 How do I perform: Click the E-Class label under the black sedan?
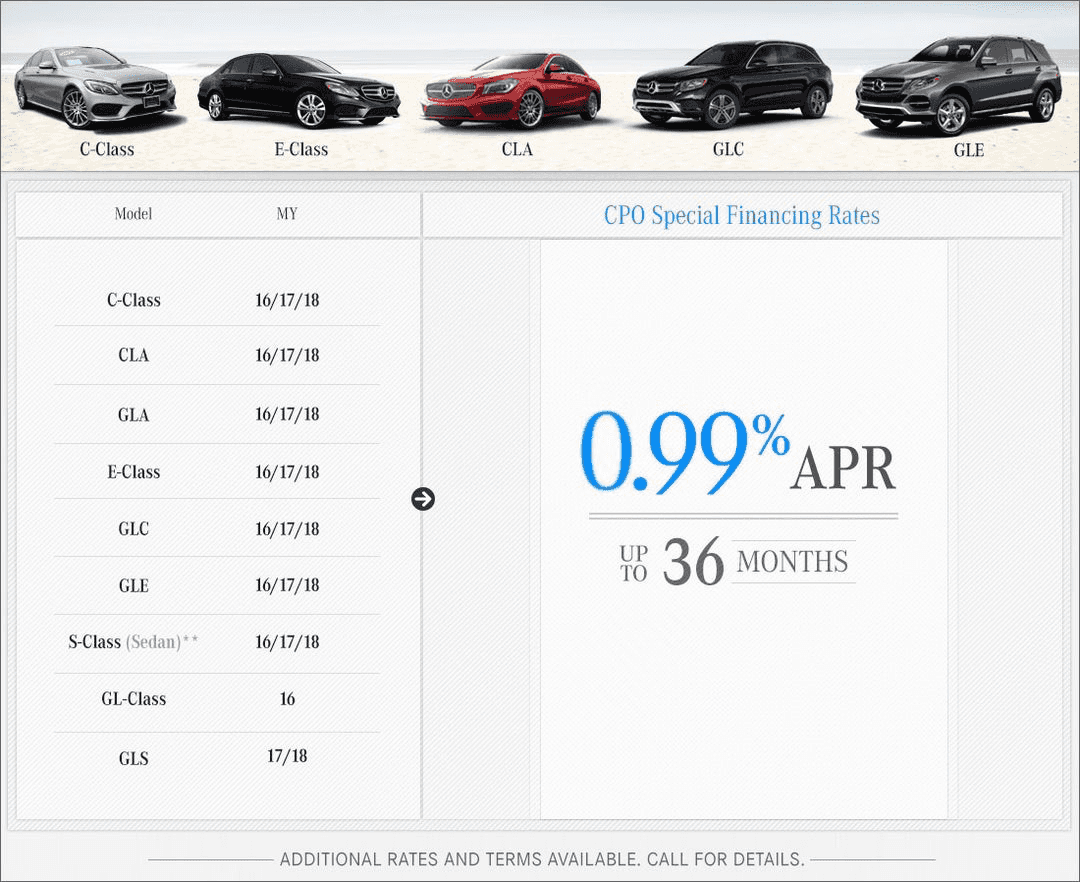pos(301,149)
